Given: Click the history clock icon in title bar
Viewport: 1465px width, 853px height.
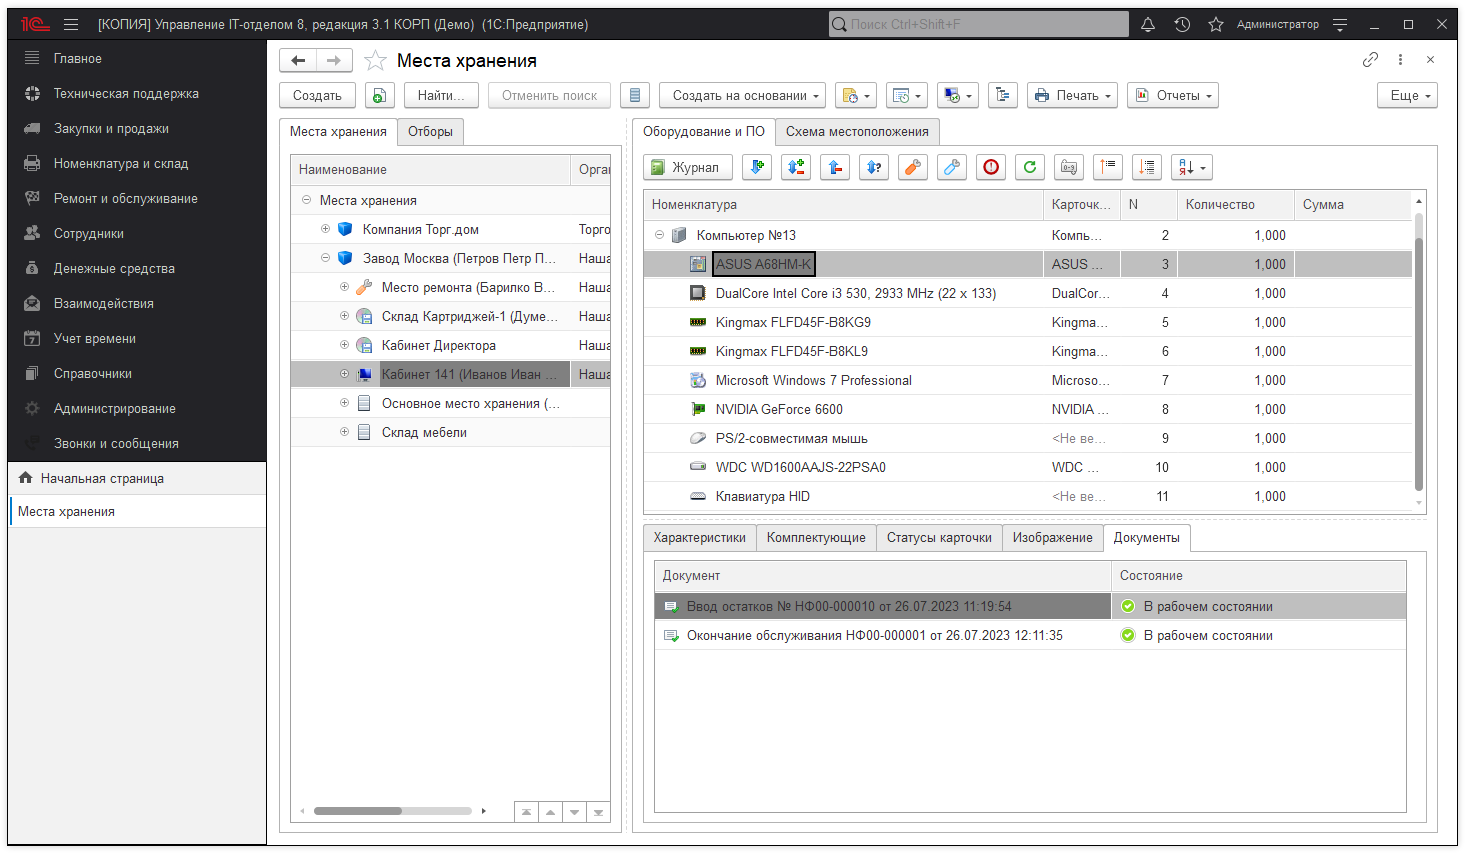Looking at the screenshot, I should pyautogui.click(x=1182, y=24).
